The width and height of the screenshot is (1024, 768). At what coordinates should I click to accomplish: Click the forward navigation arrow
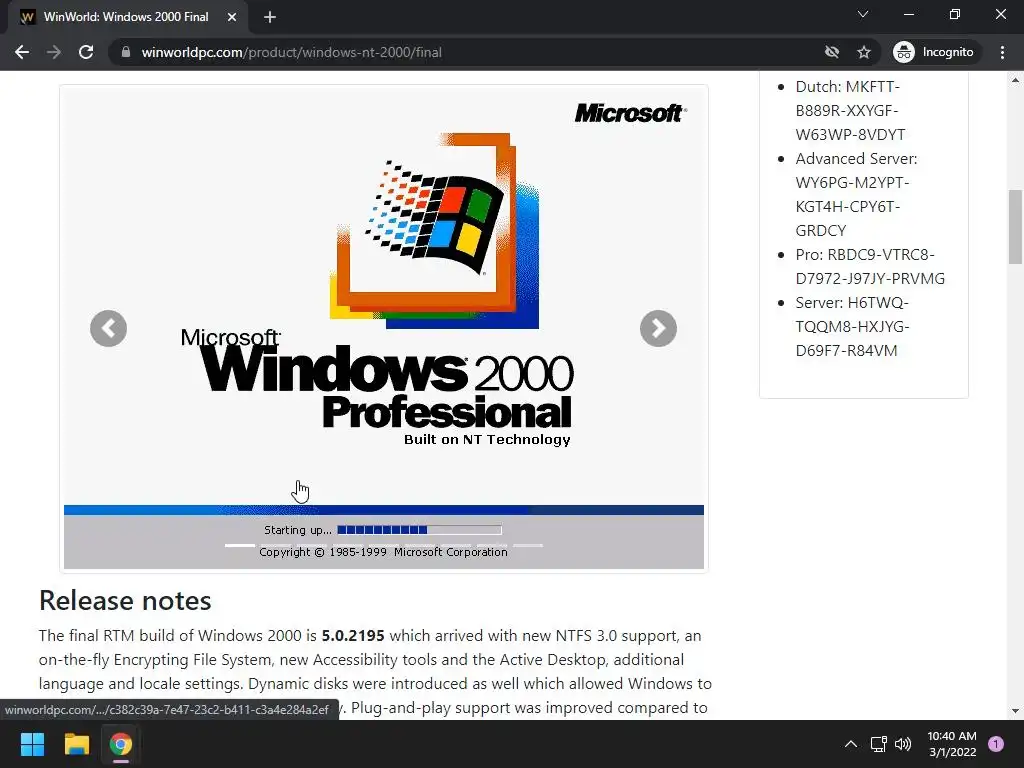[x=54, y=52]
